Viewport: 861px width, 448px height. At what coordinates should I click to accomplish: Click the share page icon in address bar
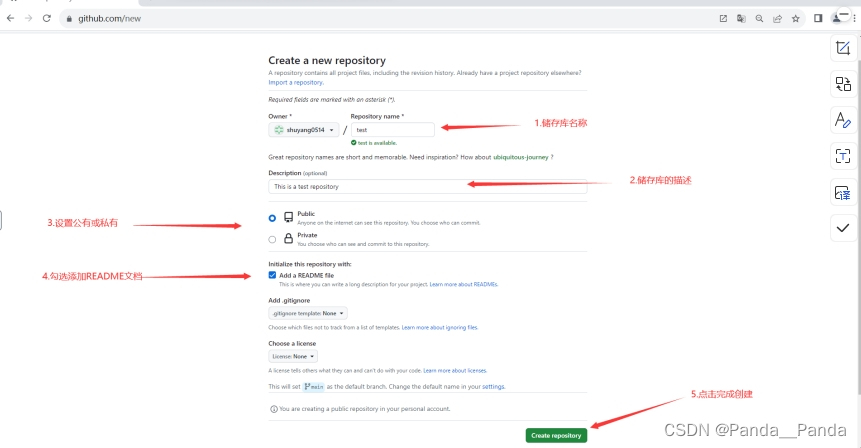click(778, 19)
